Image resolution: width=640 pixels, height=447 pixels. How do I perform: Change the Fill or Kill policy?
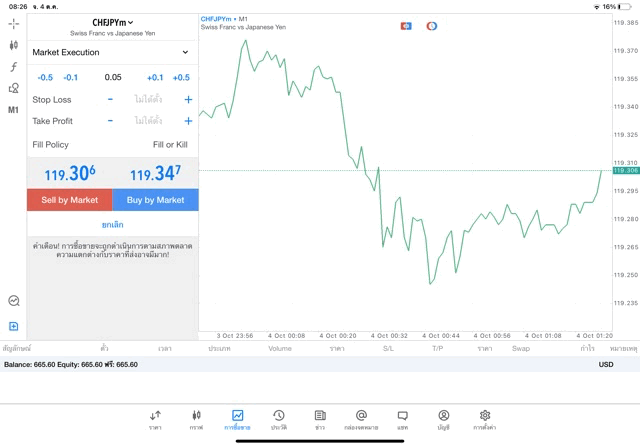coord(169,145)
